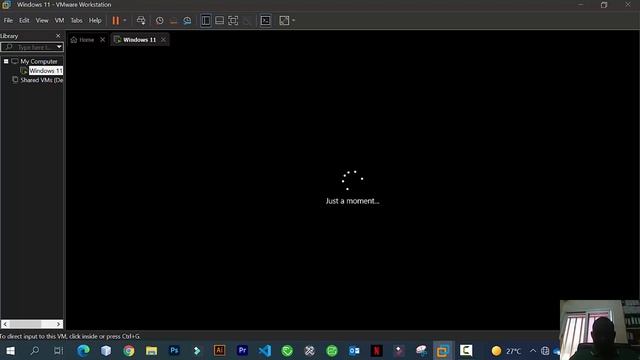This screenshot has width=640, height=360.
Task: Send Ctrl+Alt+Del to the virtual machine
Action: click(141, 20)
